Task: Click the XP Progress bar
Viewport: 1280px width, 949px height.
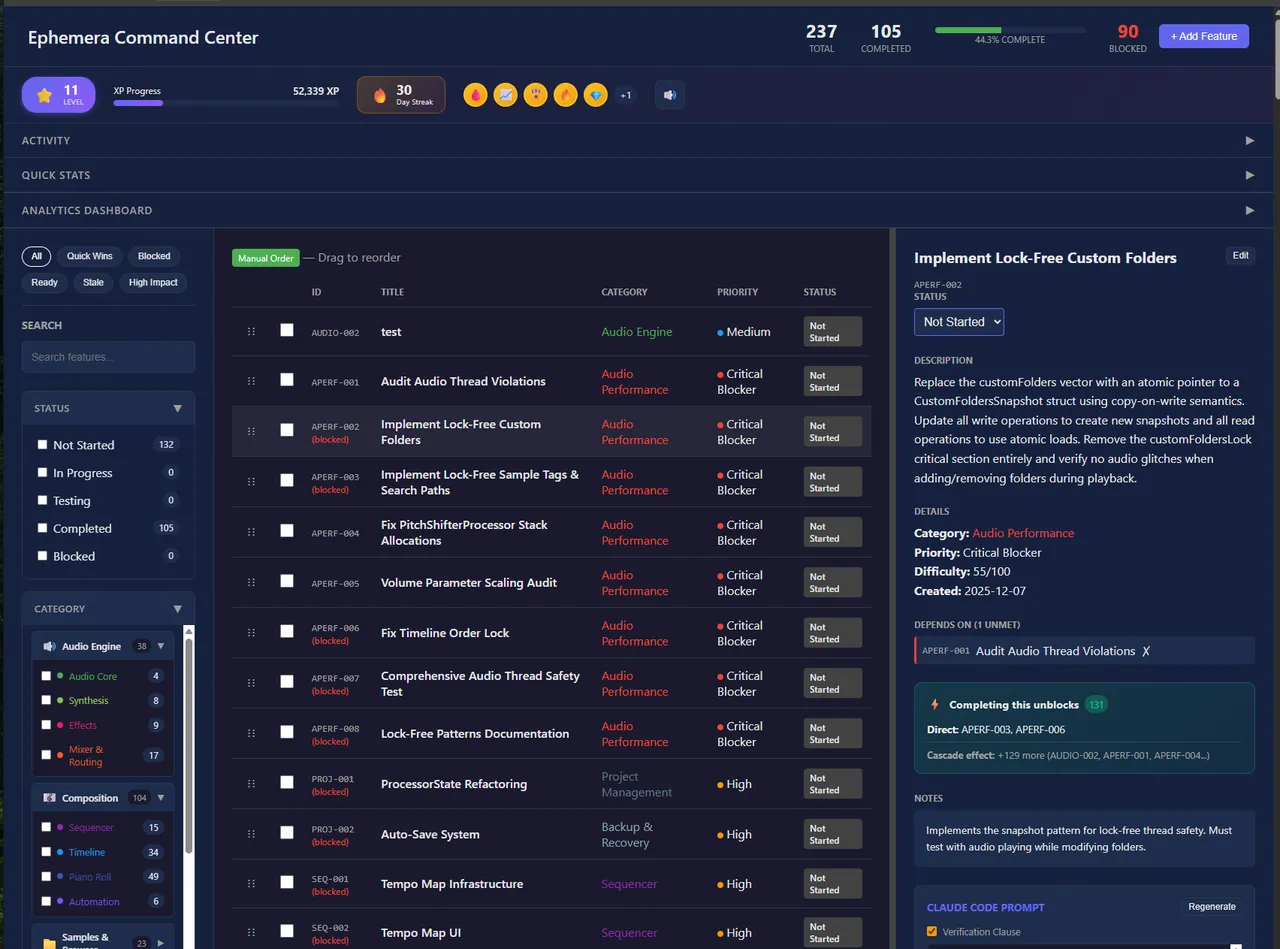Action: point(226,103)
